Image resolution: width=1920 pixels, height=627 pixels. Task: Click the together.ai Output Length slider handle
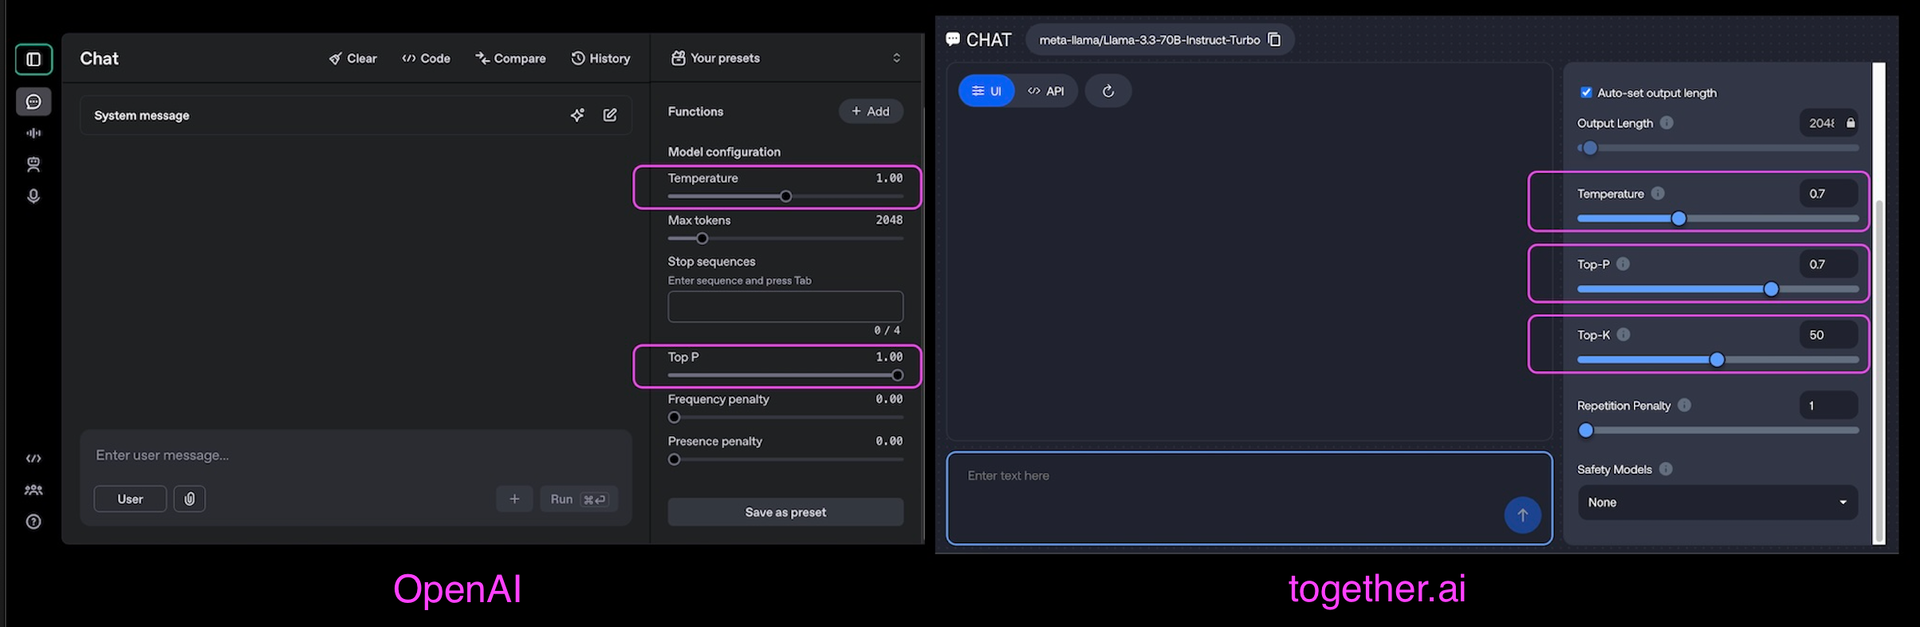(x=1589, y=148)
